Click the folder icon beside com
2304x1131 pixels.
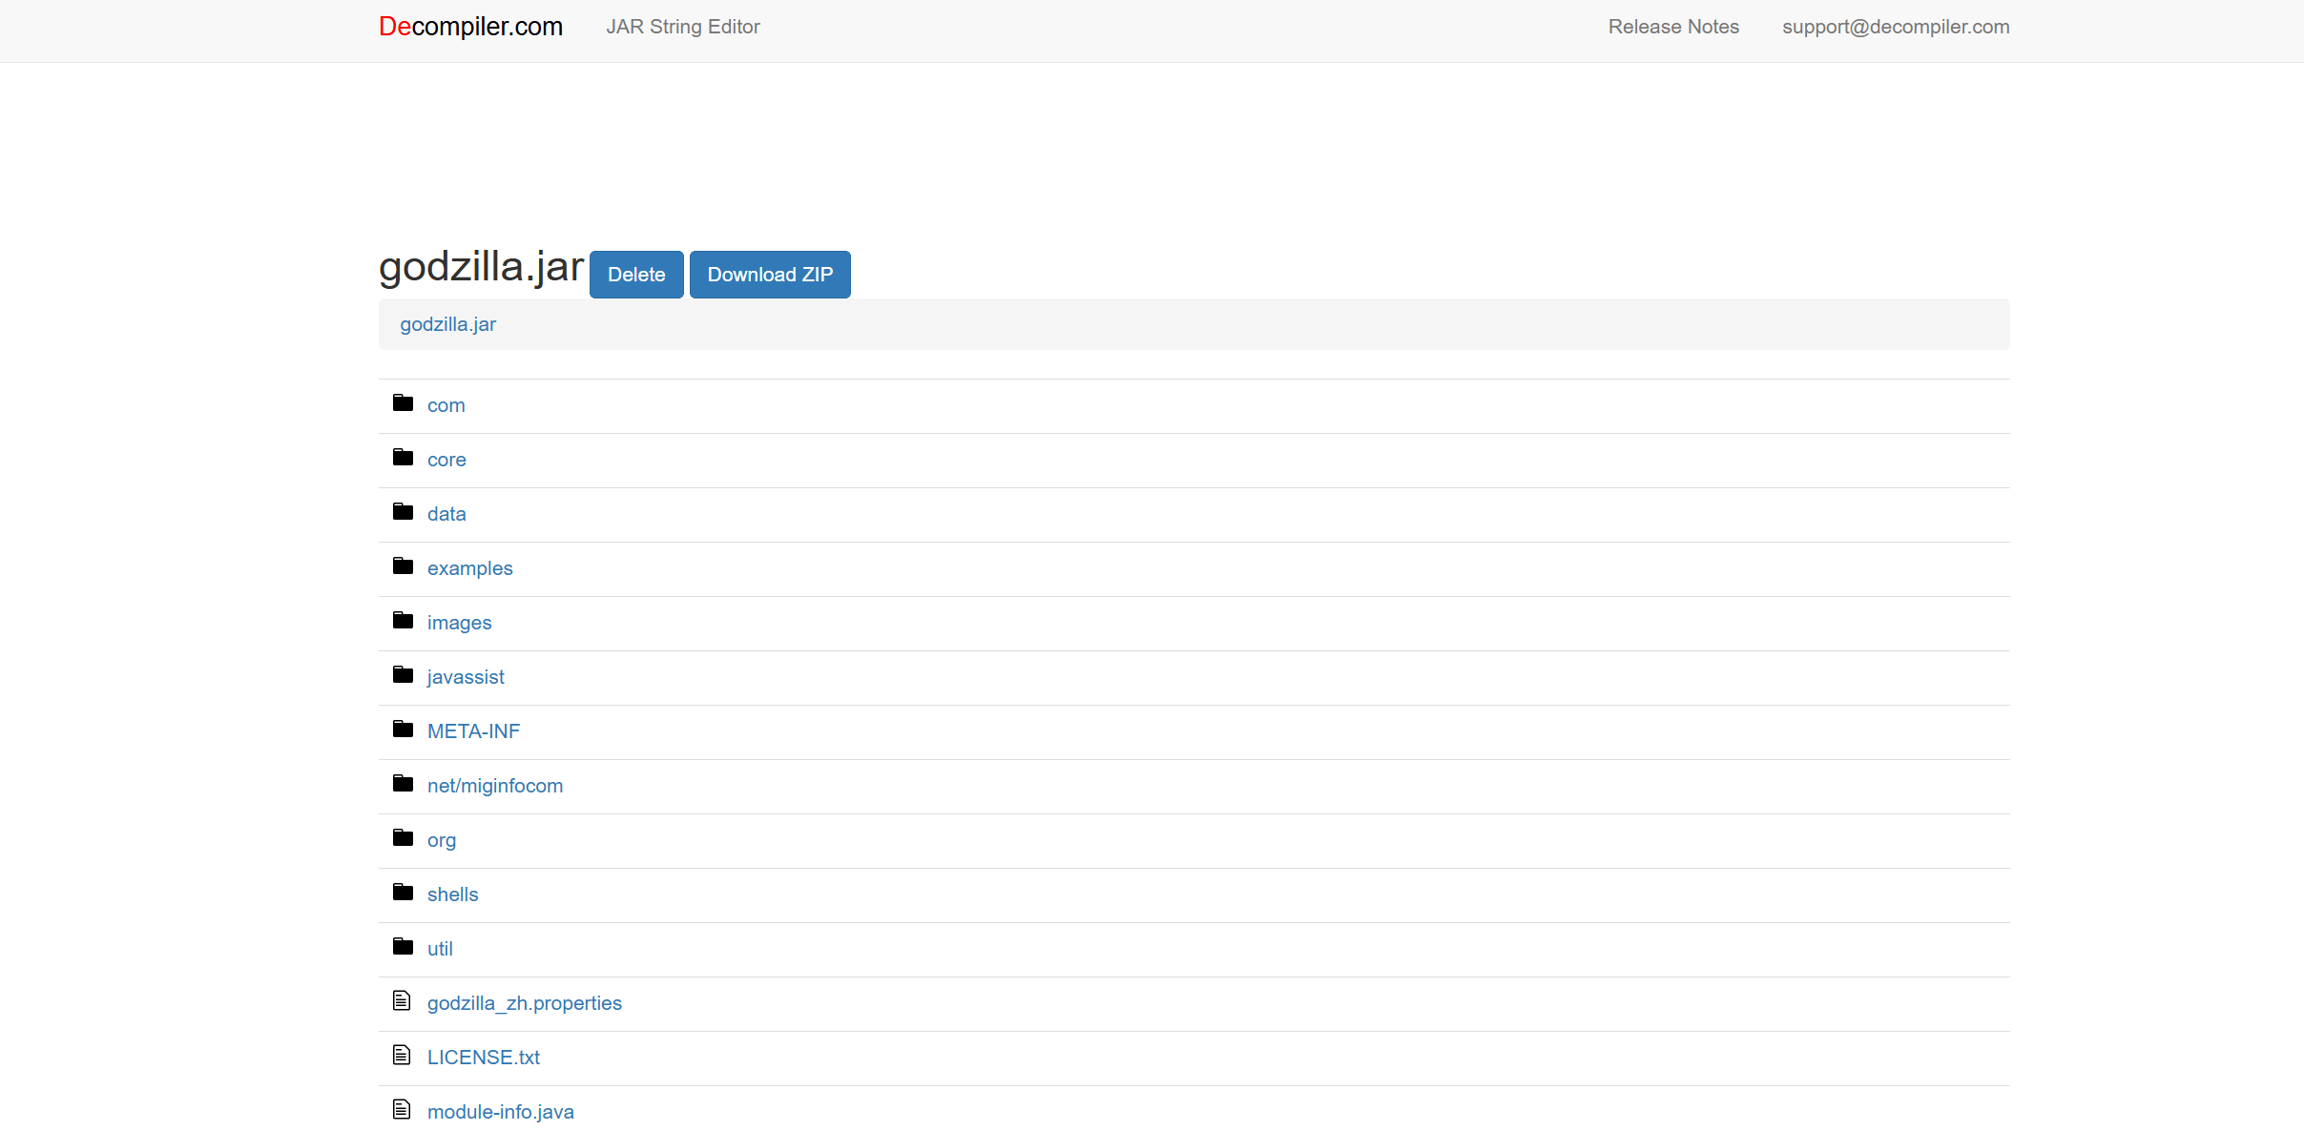point(402,403)
